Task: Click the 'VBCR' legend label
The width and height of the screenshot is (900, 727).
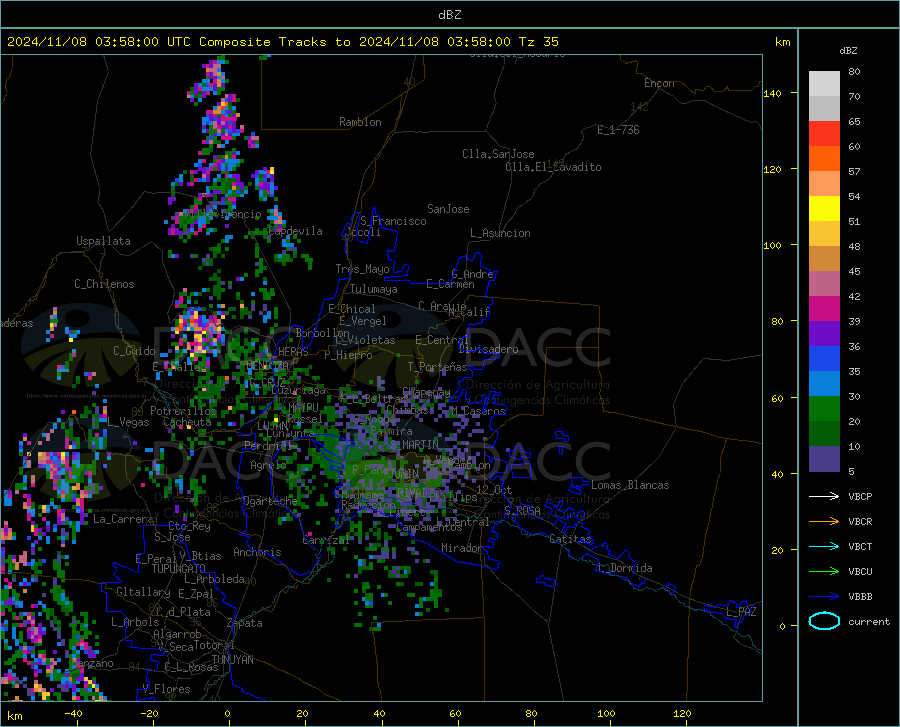Action: tap(860, 522)
